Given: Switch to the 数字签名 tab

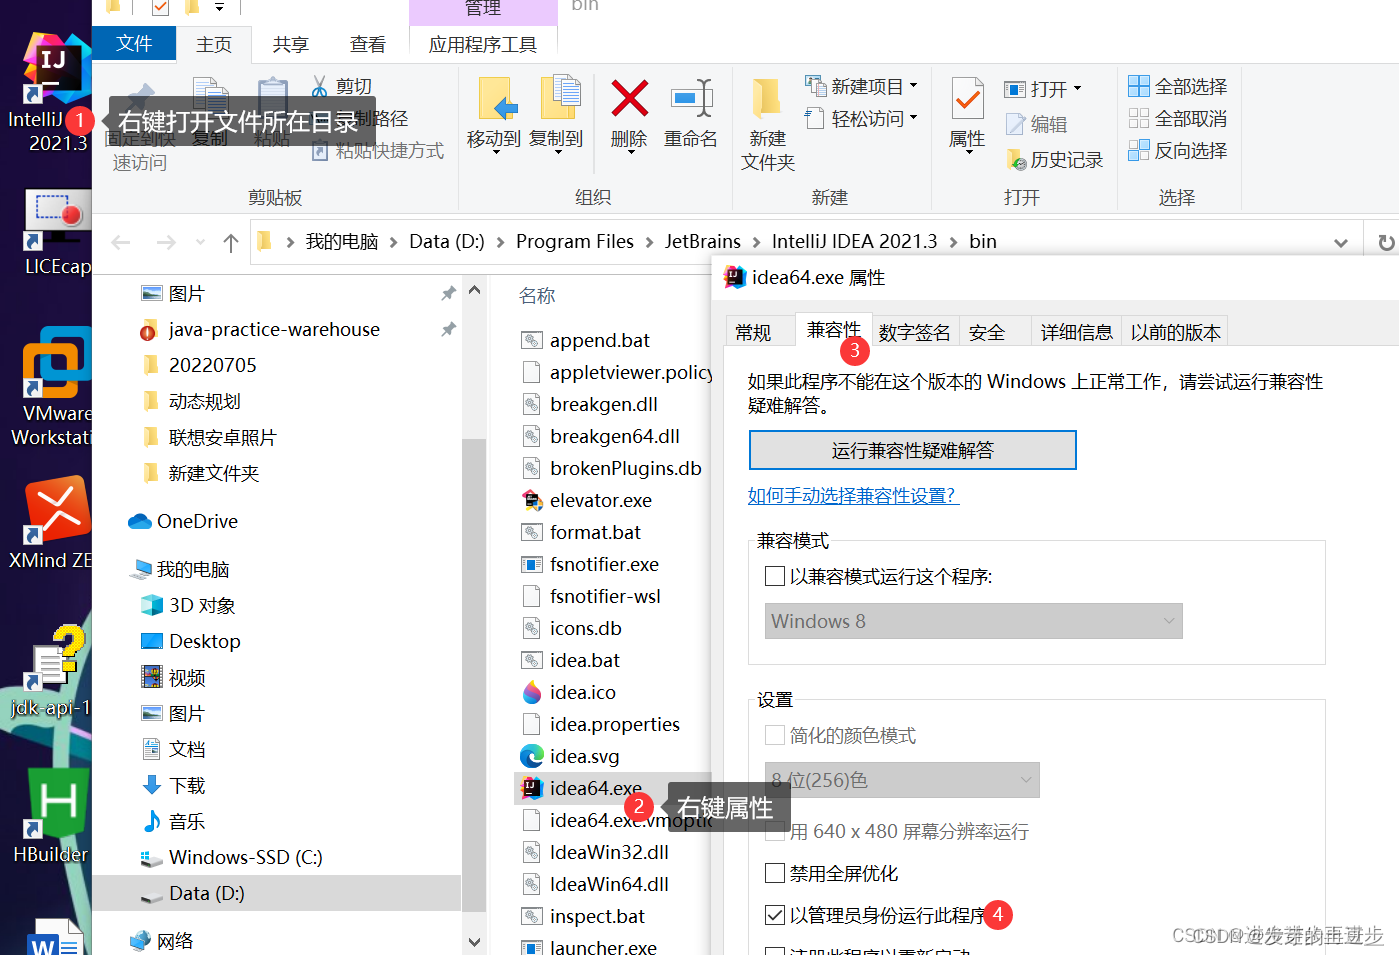Looking at the screenshot, I should point(914,331).
